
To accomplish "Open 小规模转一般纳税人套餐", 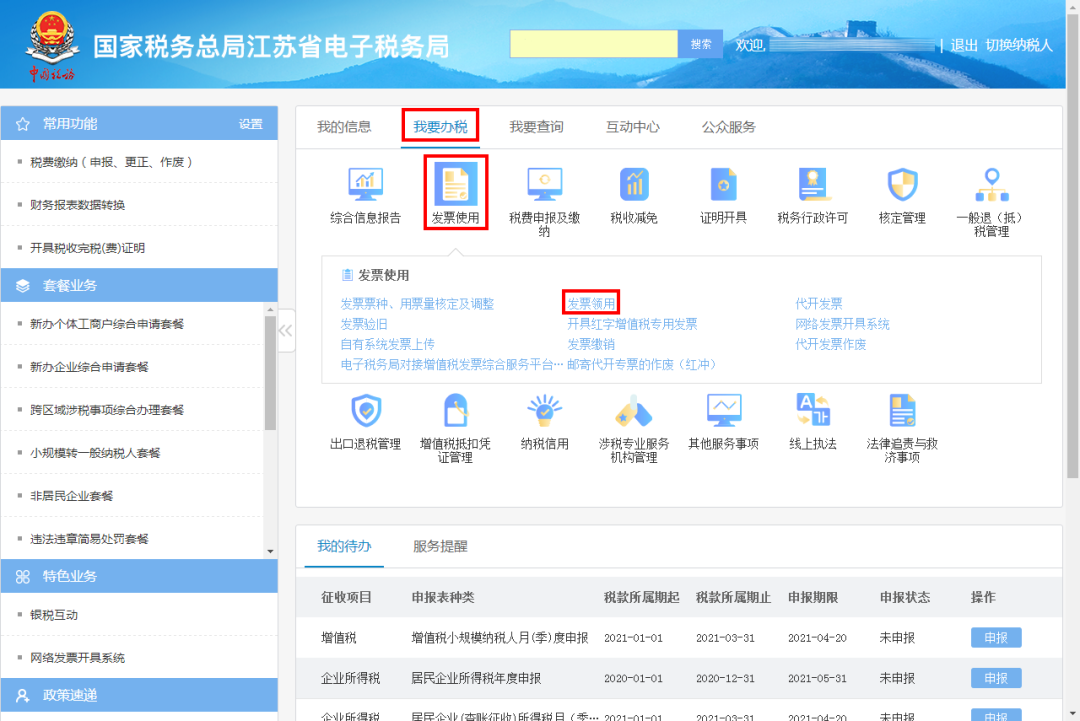I will click(x=95, y=453).
